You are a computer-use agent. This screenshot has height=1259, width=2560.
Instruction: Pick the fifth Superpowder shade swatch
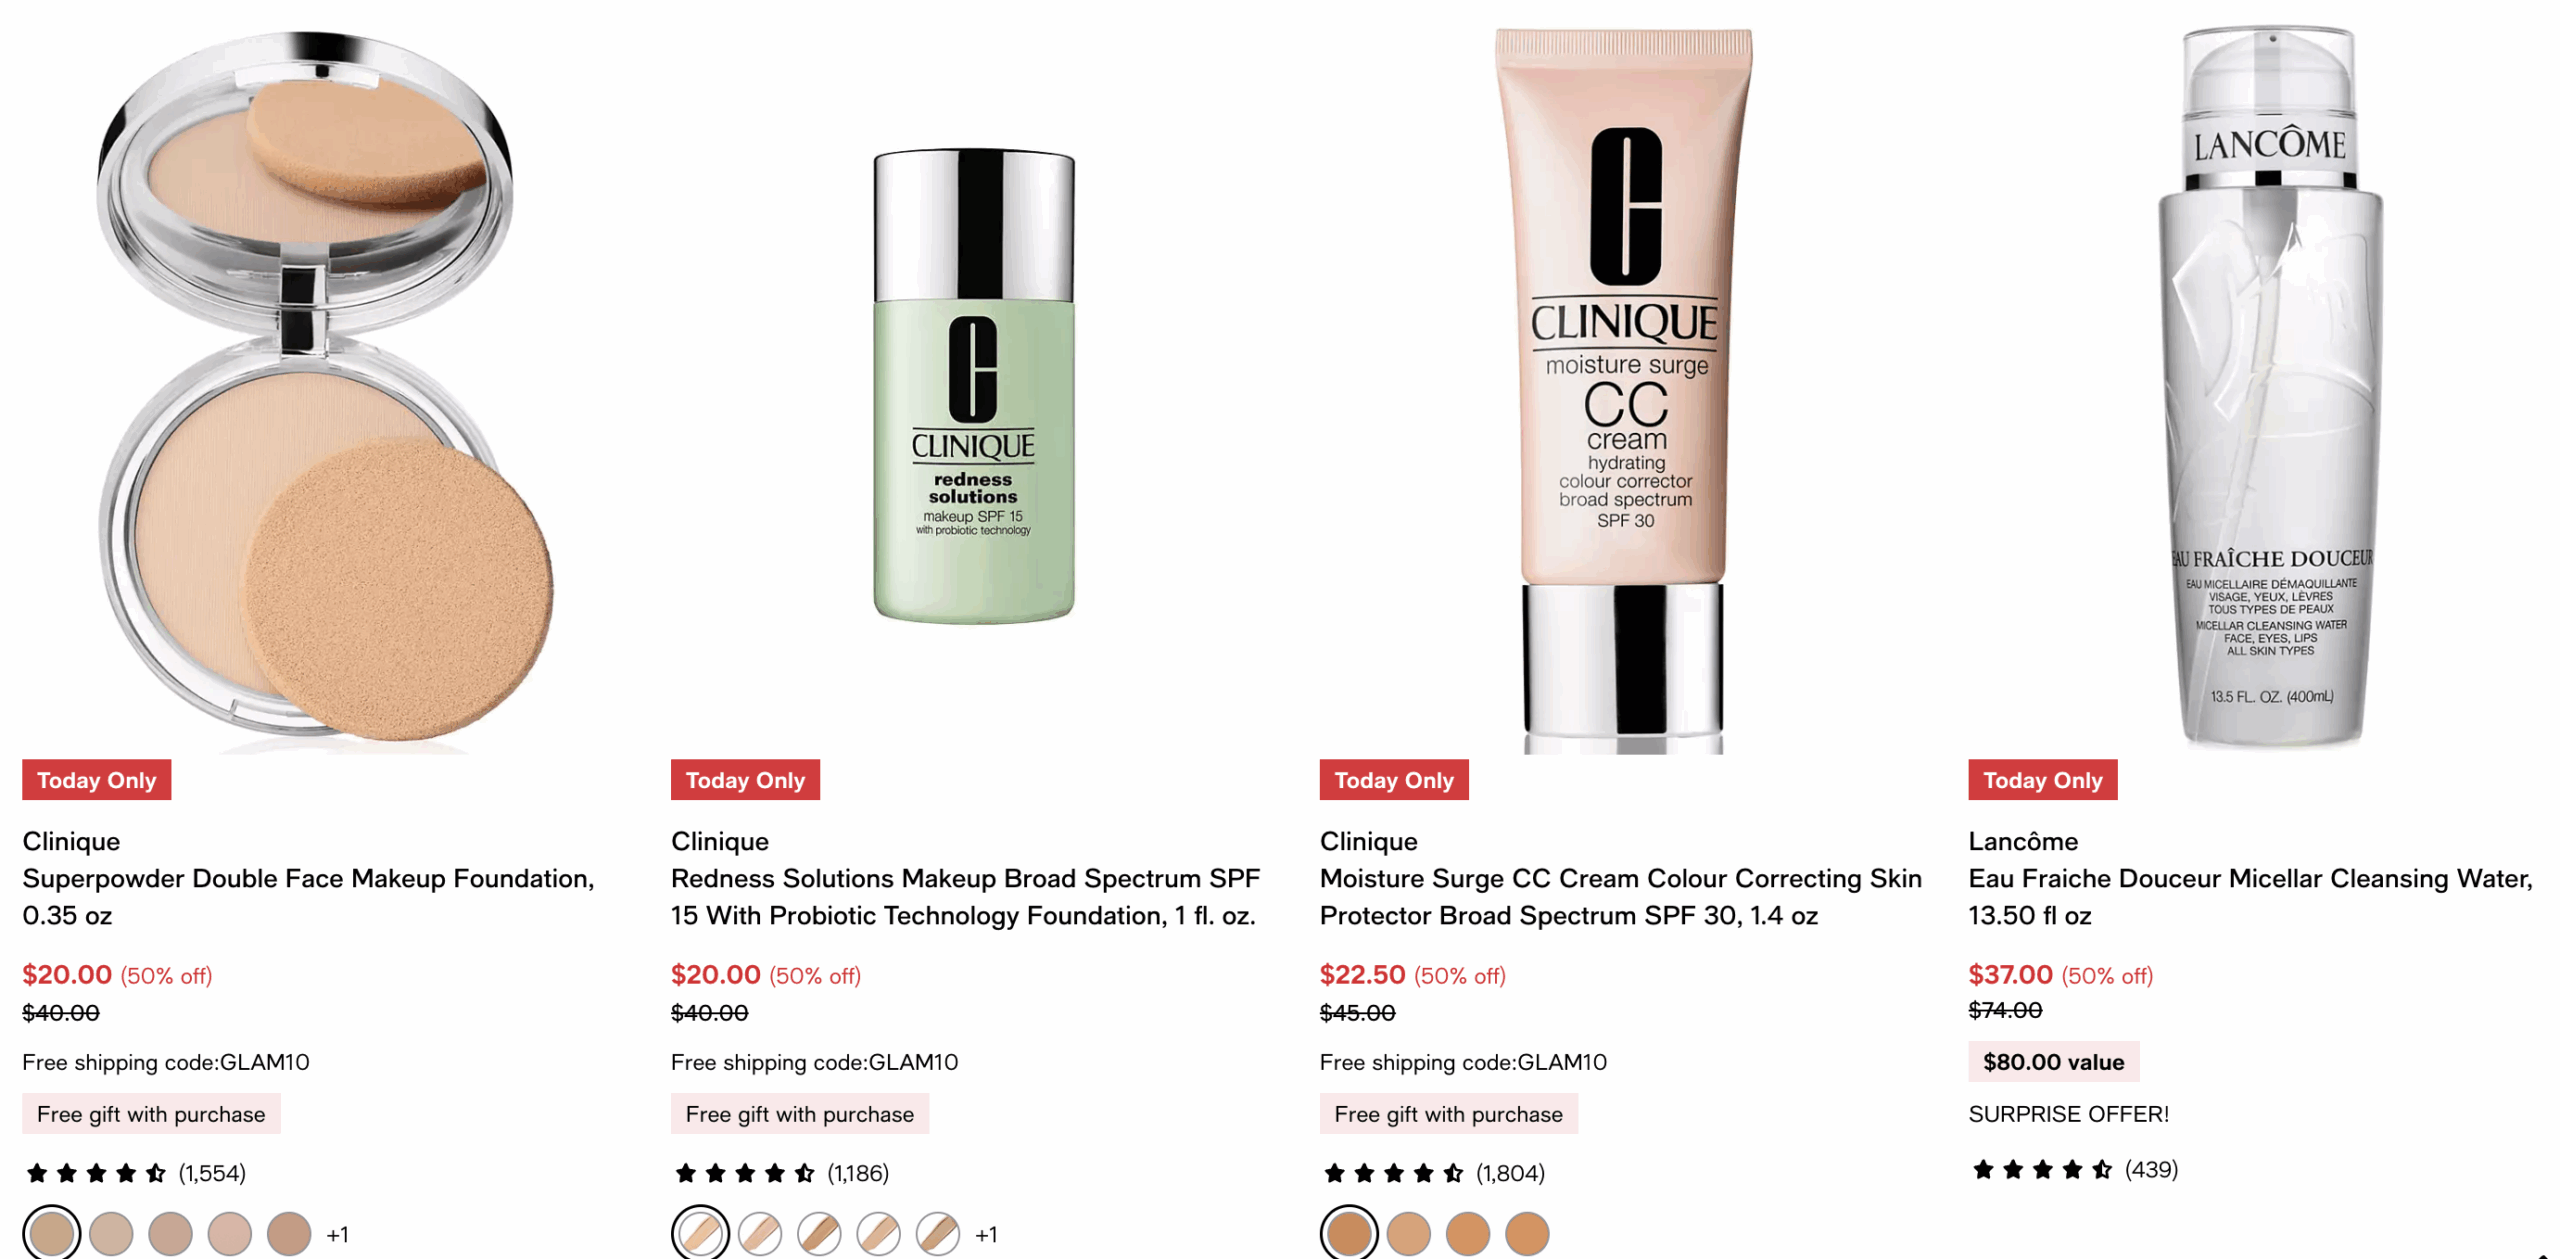tap(289, 1233)
